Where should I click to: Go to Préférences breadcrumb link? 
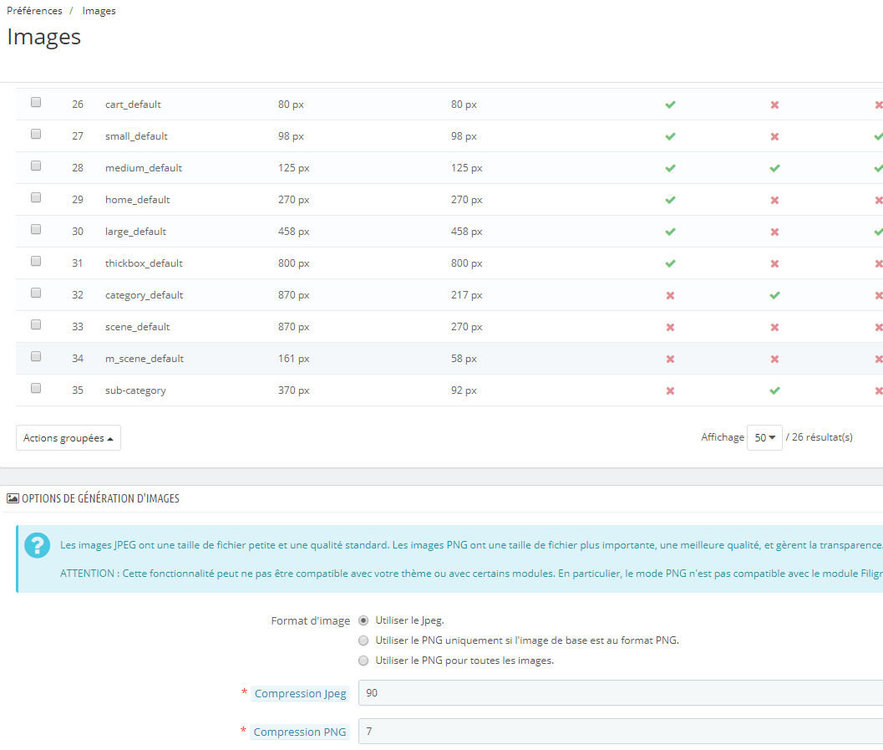(x=34, y=11)
